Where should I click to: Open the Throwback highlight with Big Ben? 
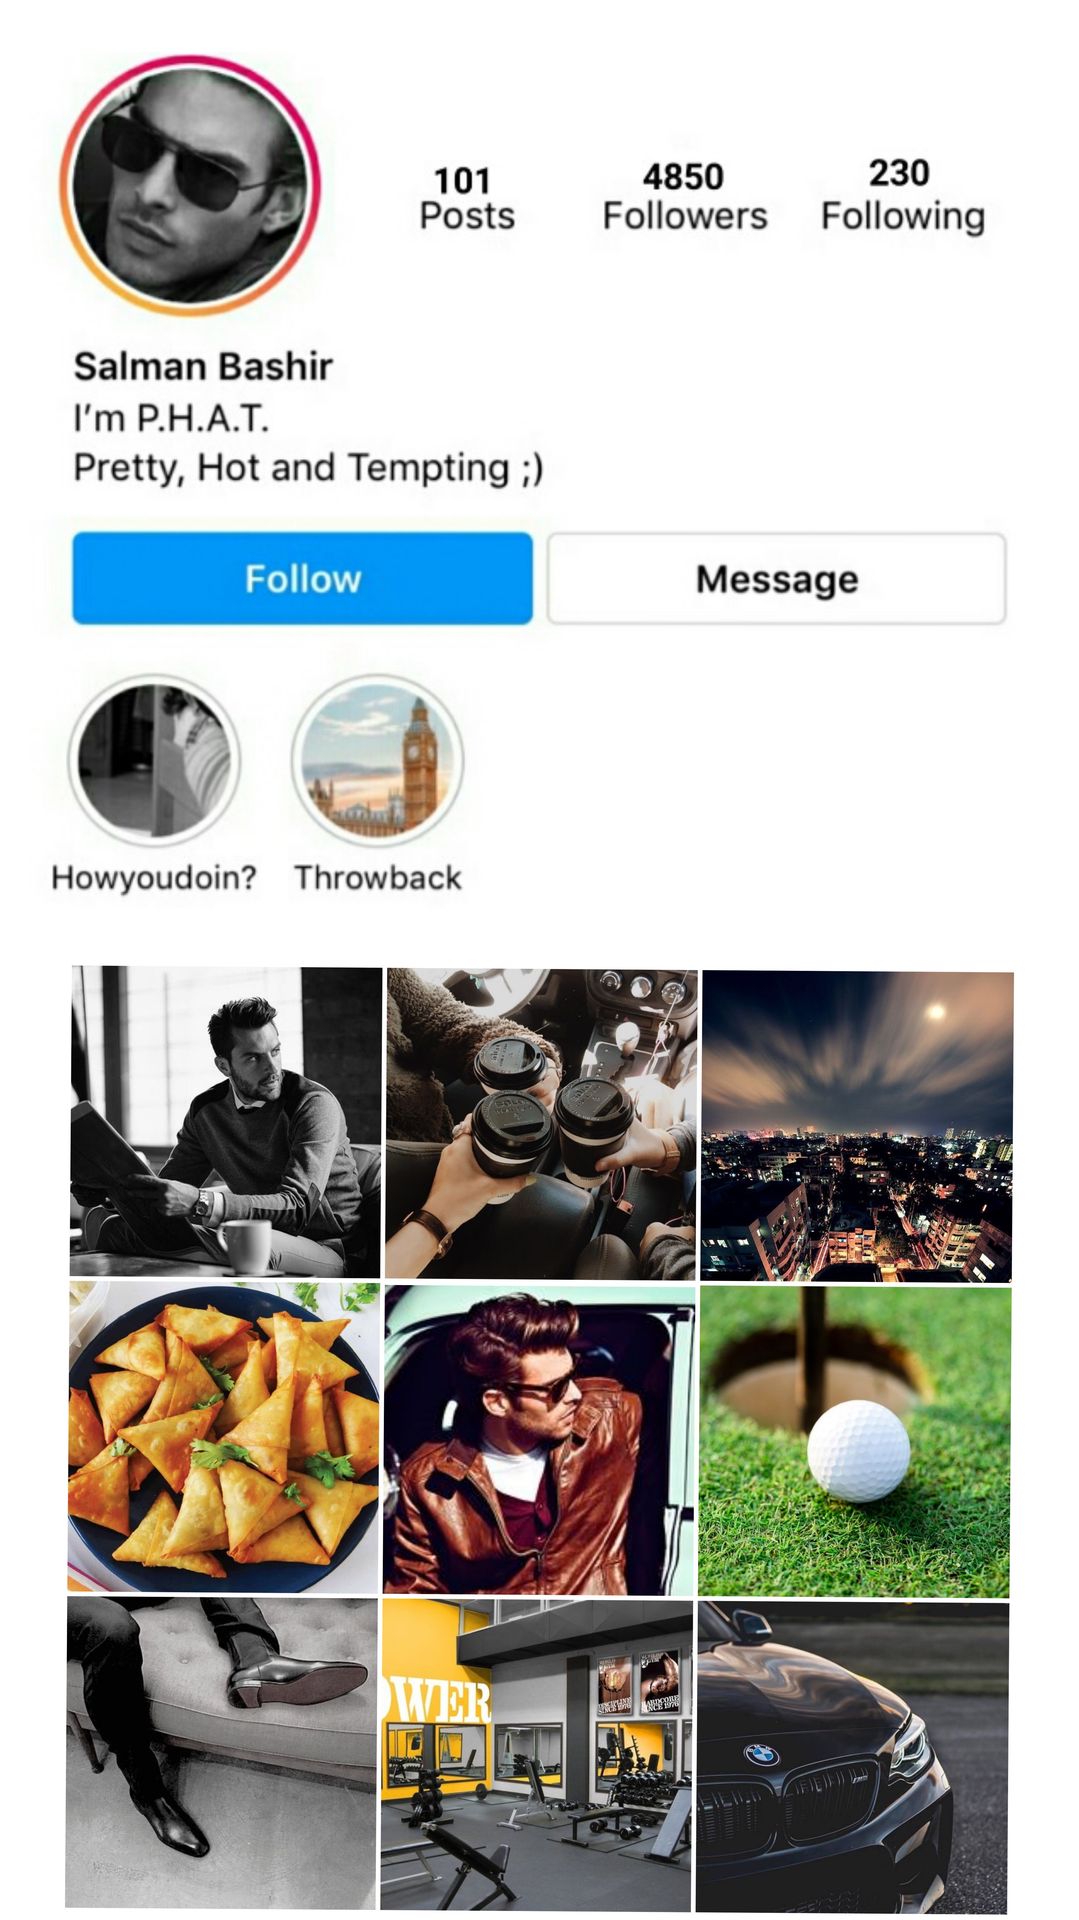point(378,760)
